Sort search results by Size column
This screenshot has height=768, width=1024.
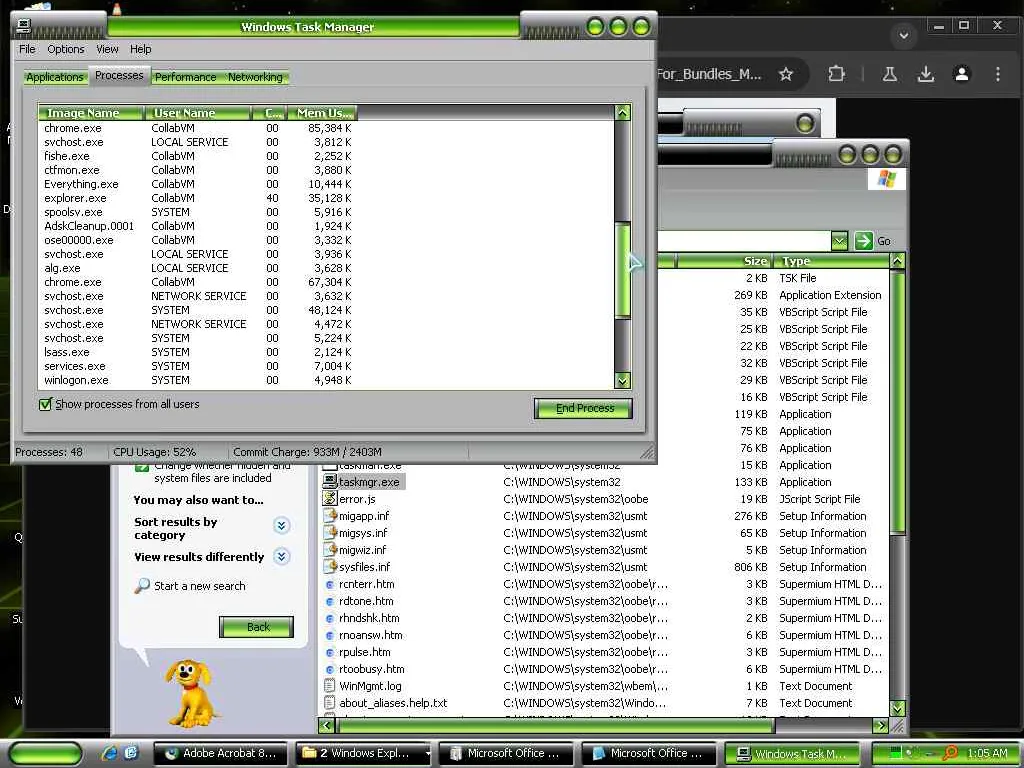pos(724,261)
